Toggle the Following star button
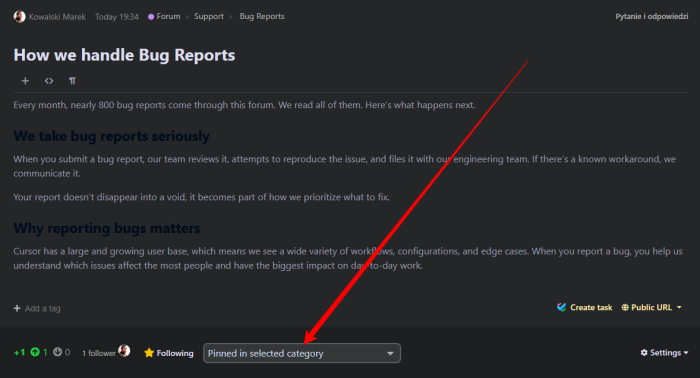Viewport: 700px width, 378px height. (169, 353)
